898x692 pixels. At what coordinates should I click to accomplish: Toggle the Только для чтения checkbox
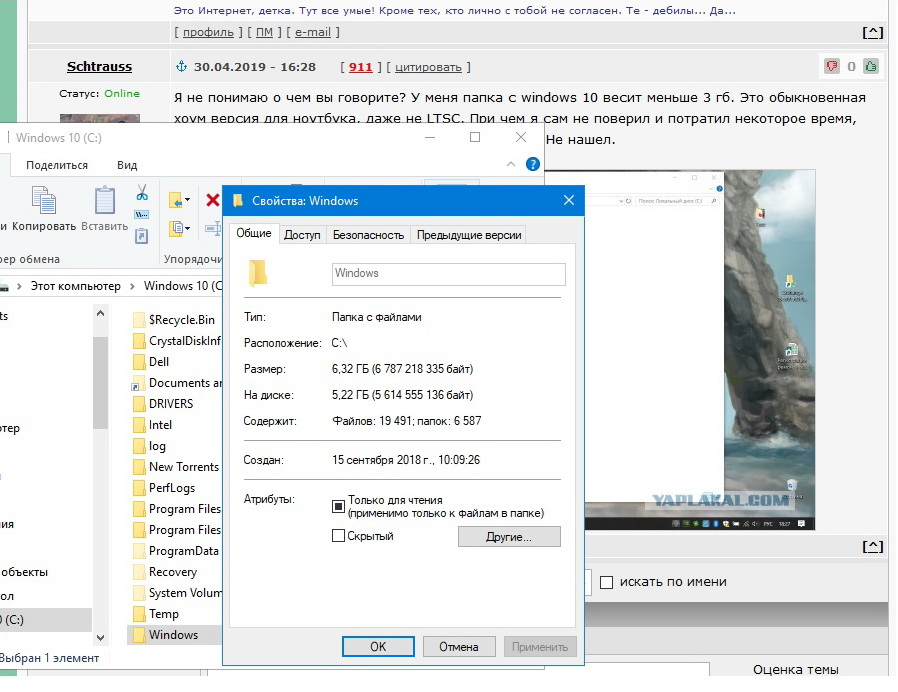pyautogui.click(x=338, y=506)
